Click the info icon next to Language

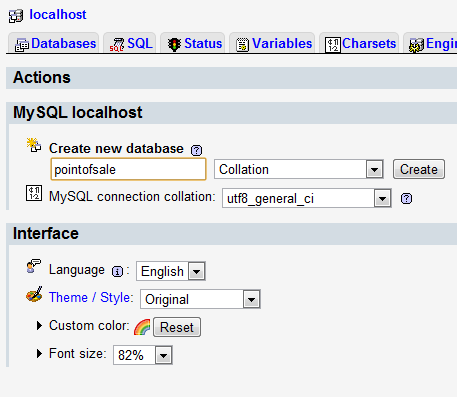point(117,272)
